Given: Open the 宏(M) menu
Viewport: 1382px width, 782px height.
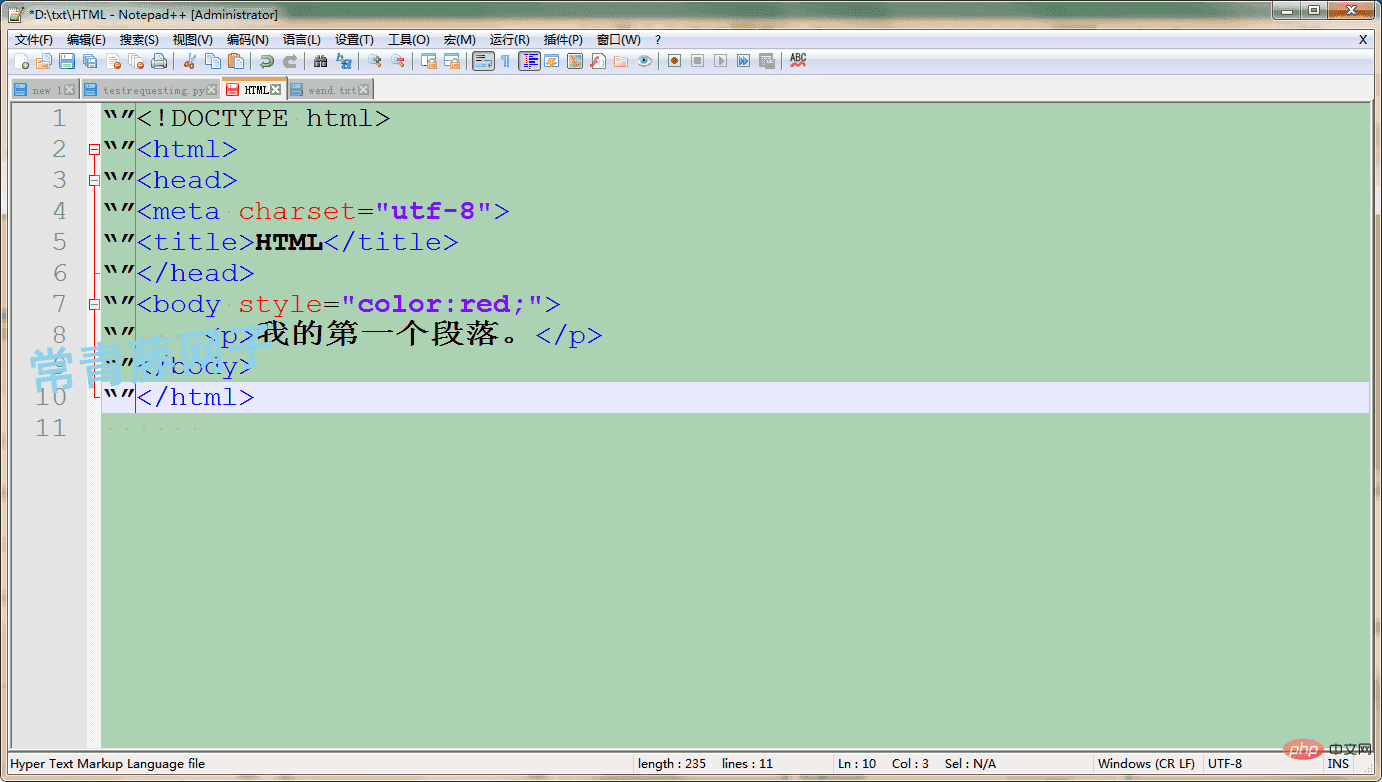Looking at the screenshot, I should [x=459, y=40].
